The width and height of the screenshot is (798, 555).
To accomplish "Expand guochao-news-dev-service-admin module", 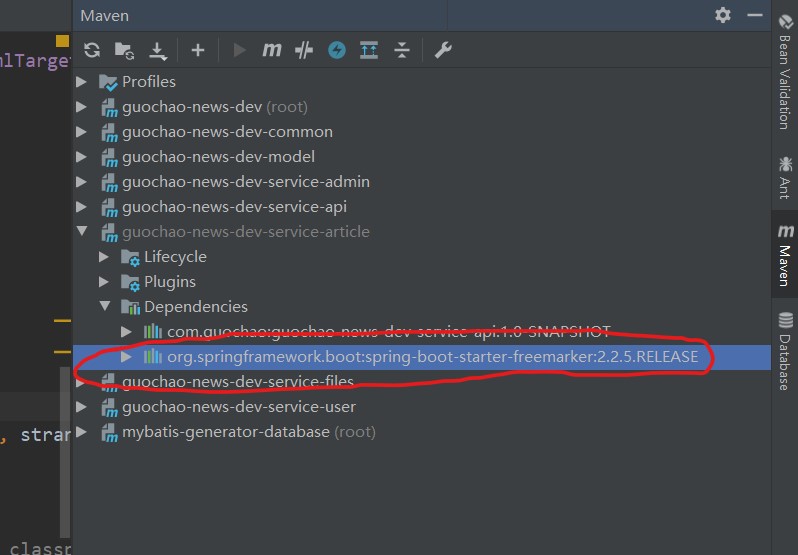I will 81,181.
